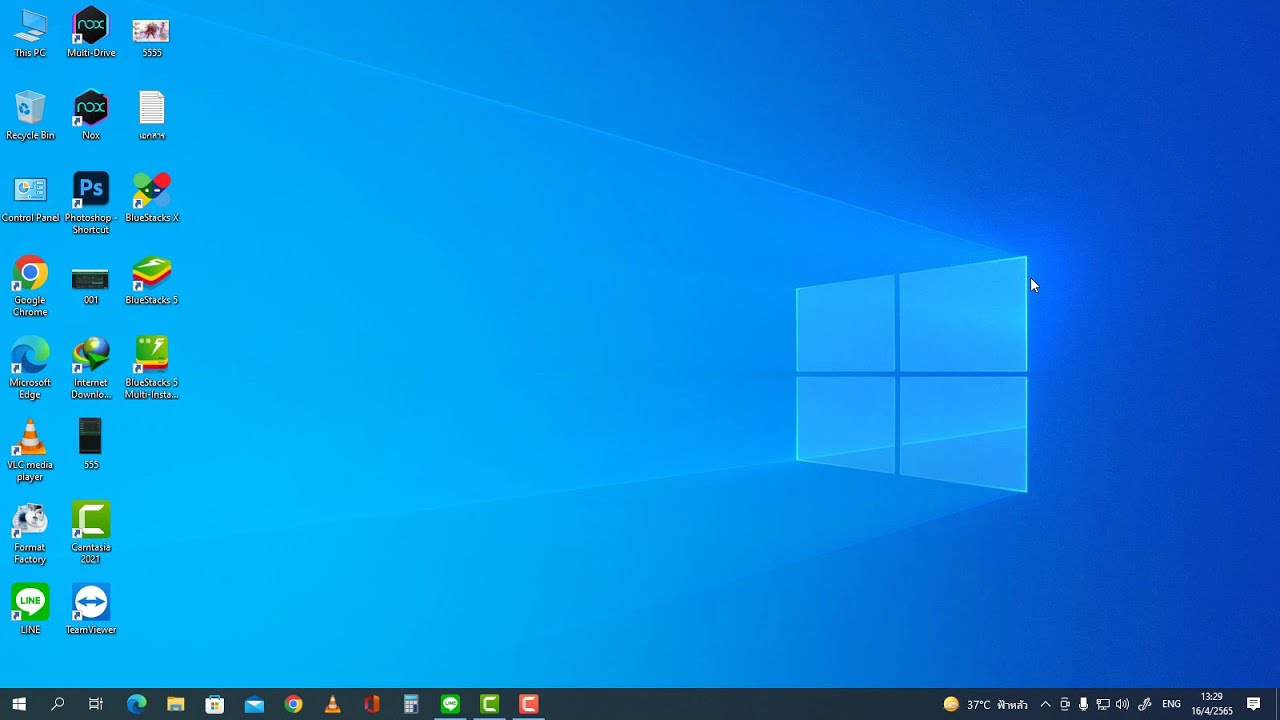The height and width of the screenshot is (720, 1280).
Task: Select the TeamViewer desktop shortcut
Action: point(91,610)
